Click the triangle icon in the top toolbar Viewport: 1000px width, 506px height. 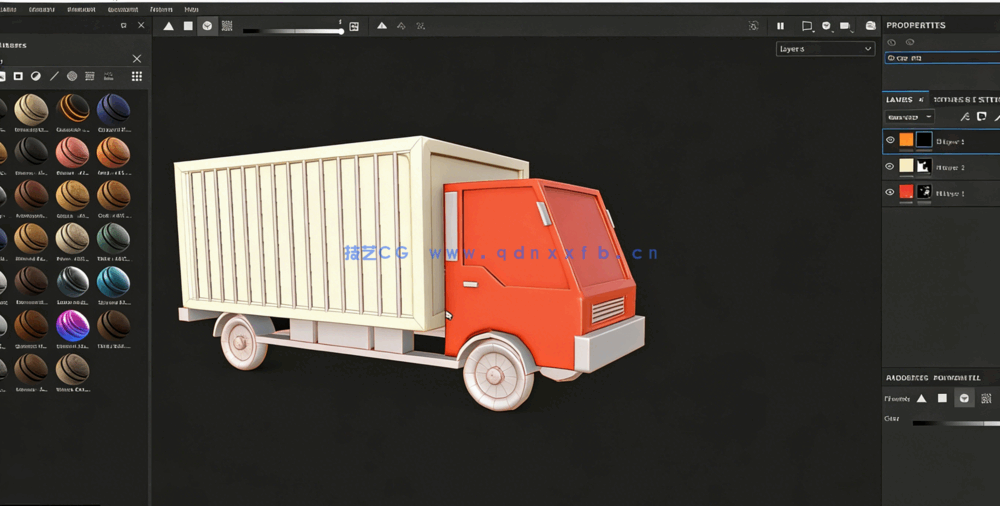click(168, 26)
